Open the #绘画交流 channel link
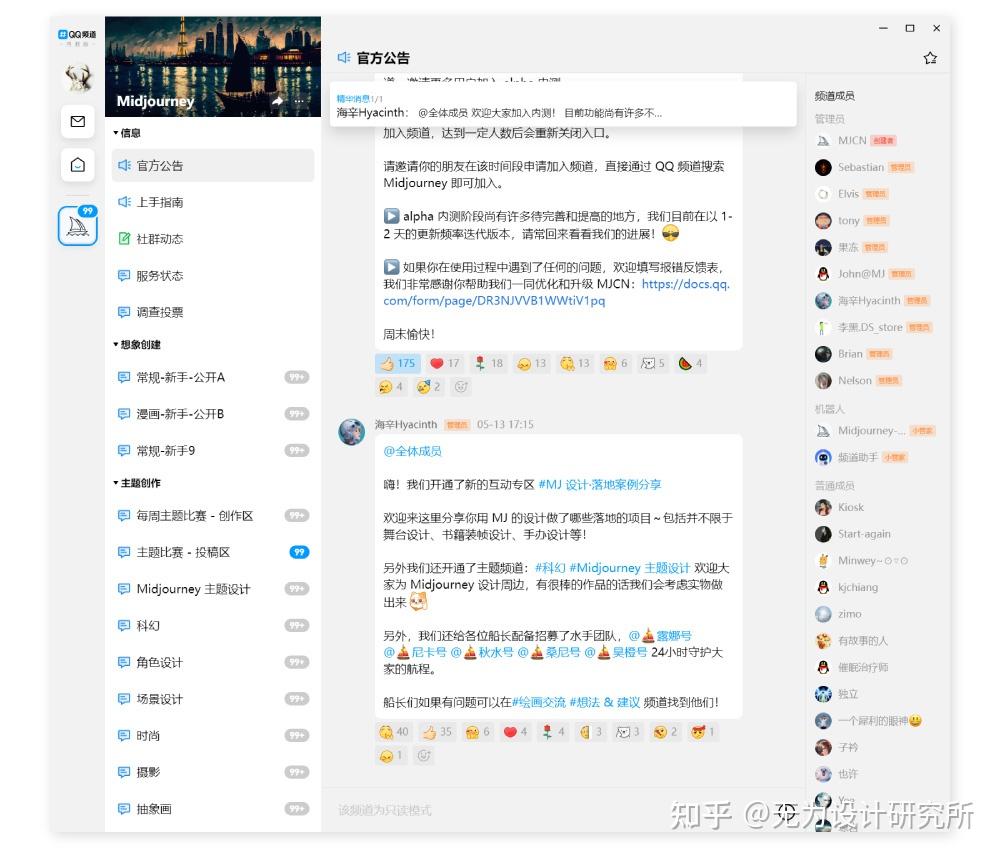The height and width of the screenshot is (856, 1000). point(539,702)
